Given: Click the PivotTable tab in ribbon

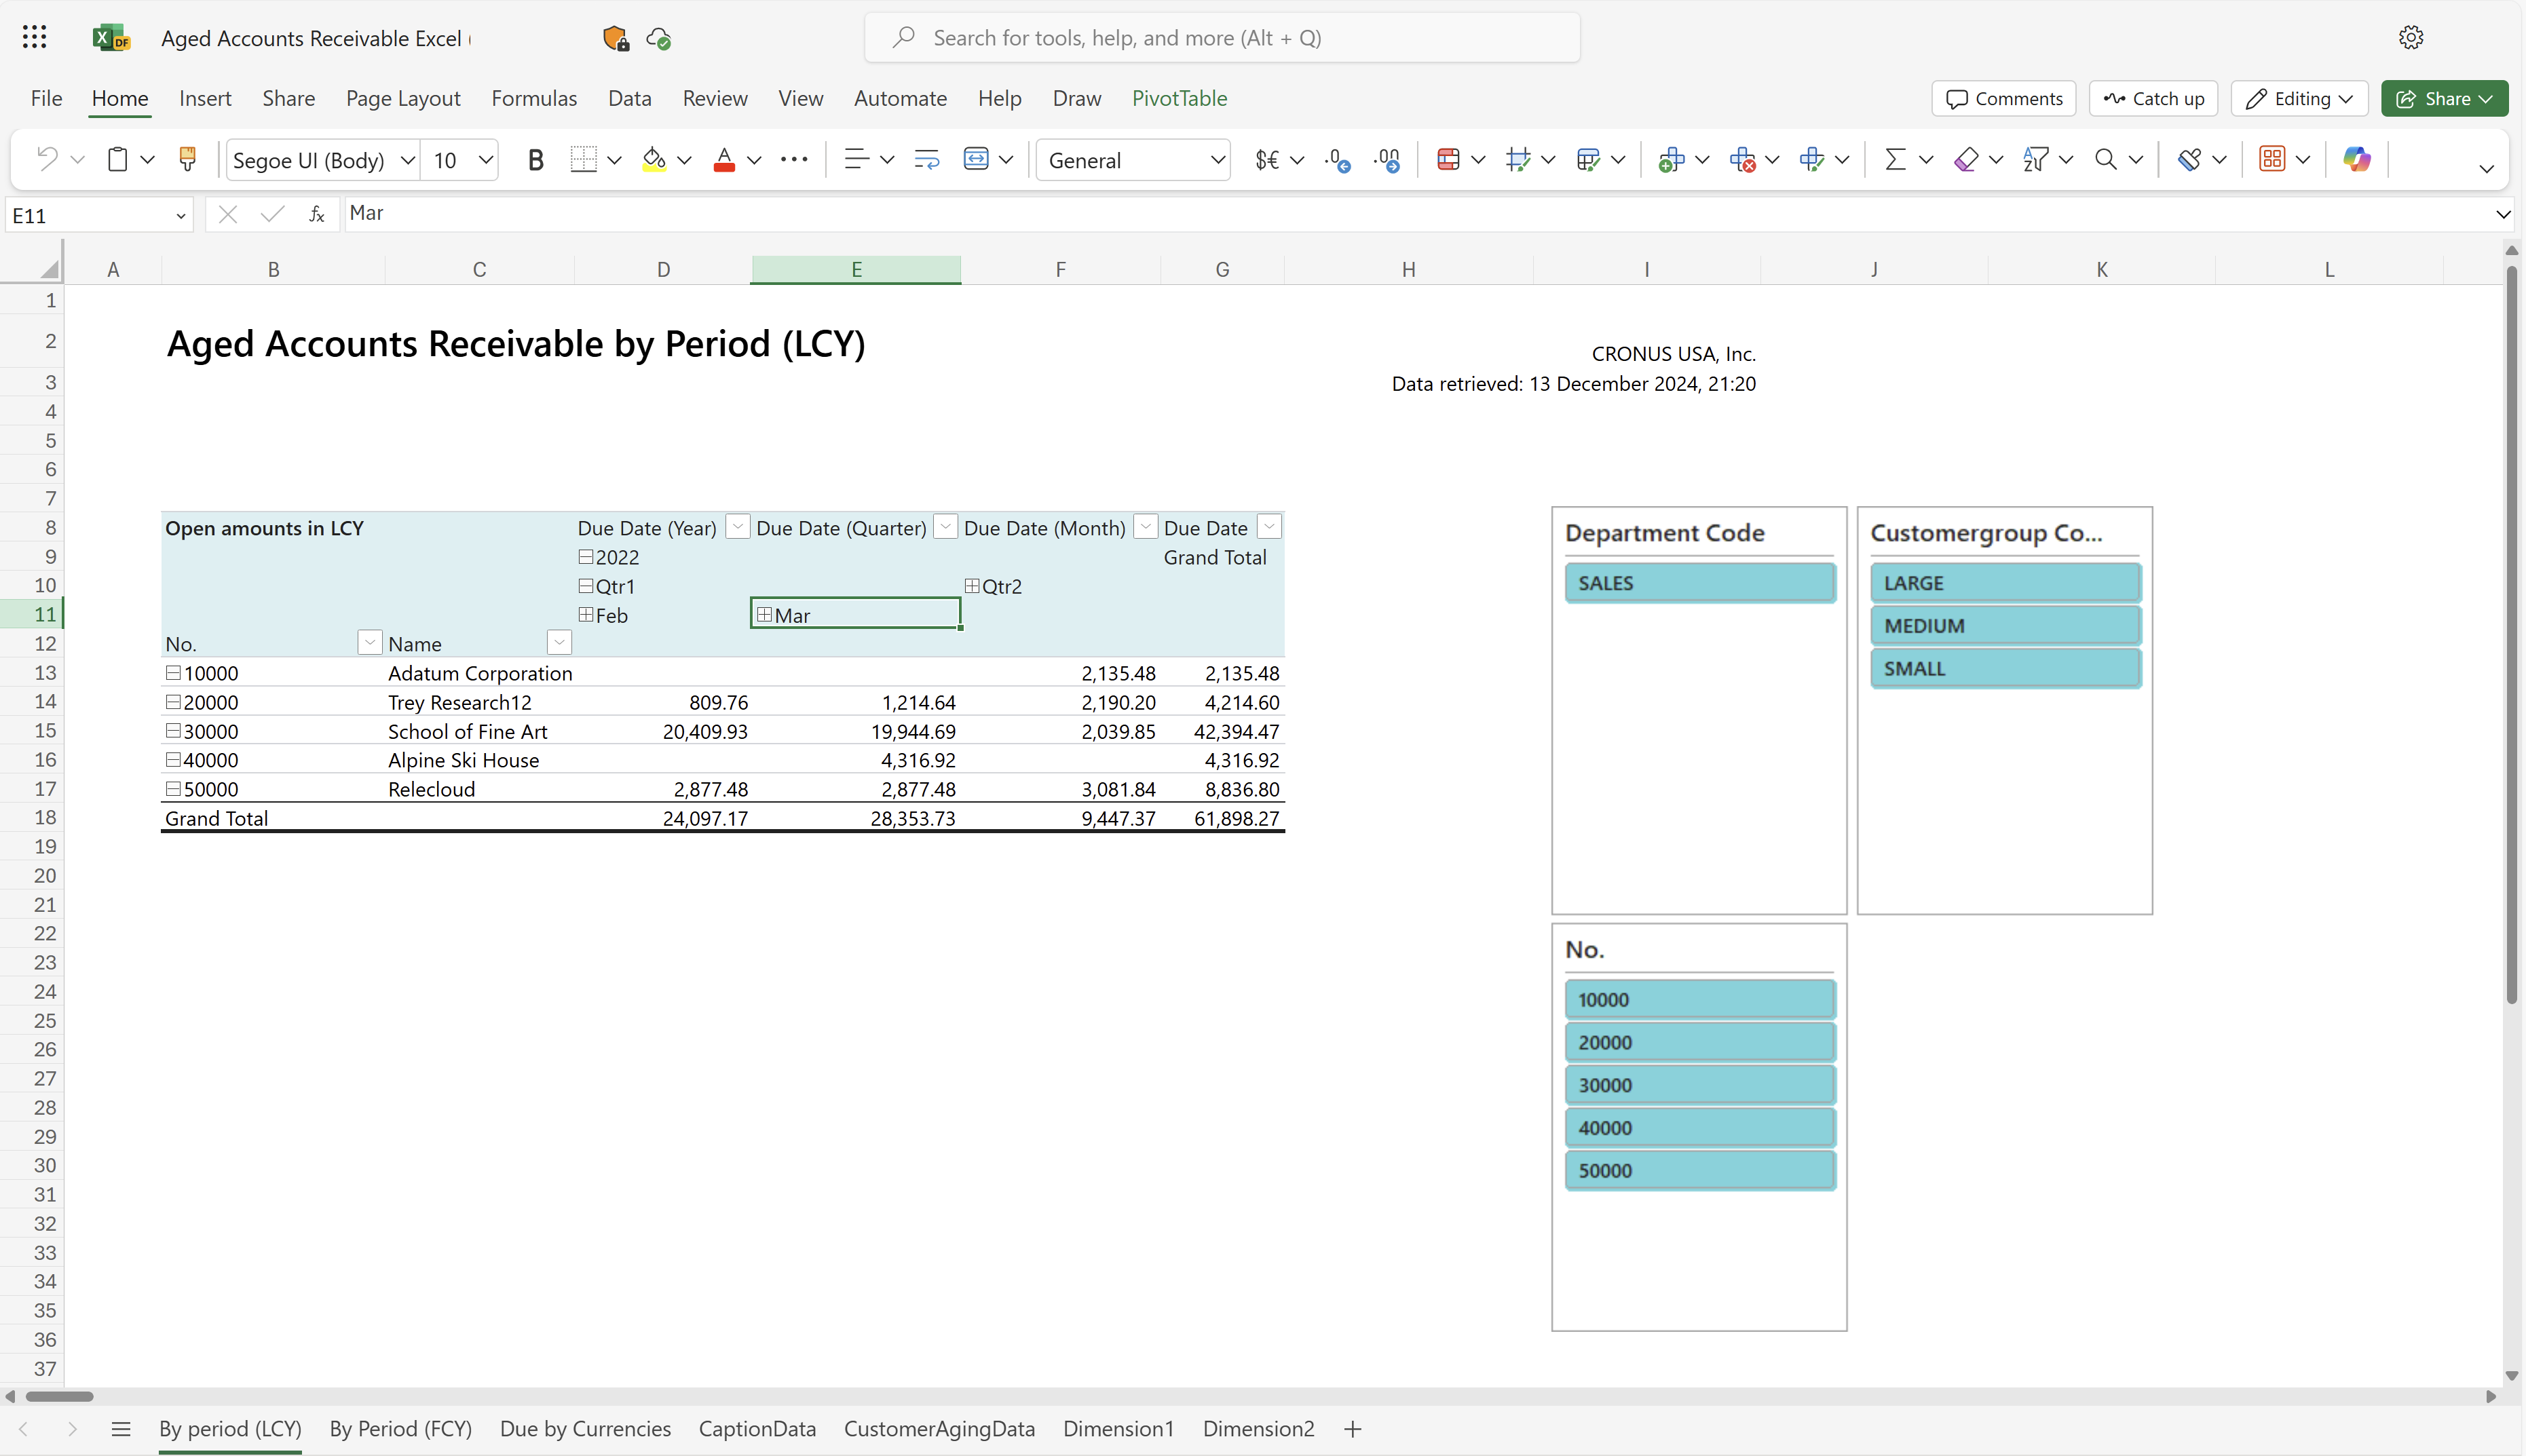Looking at the screenshot, I should pyautogui.click(x=1180, y=97).
